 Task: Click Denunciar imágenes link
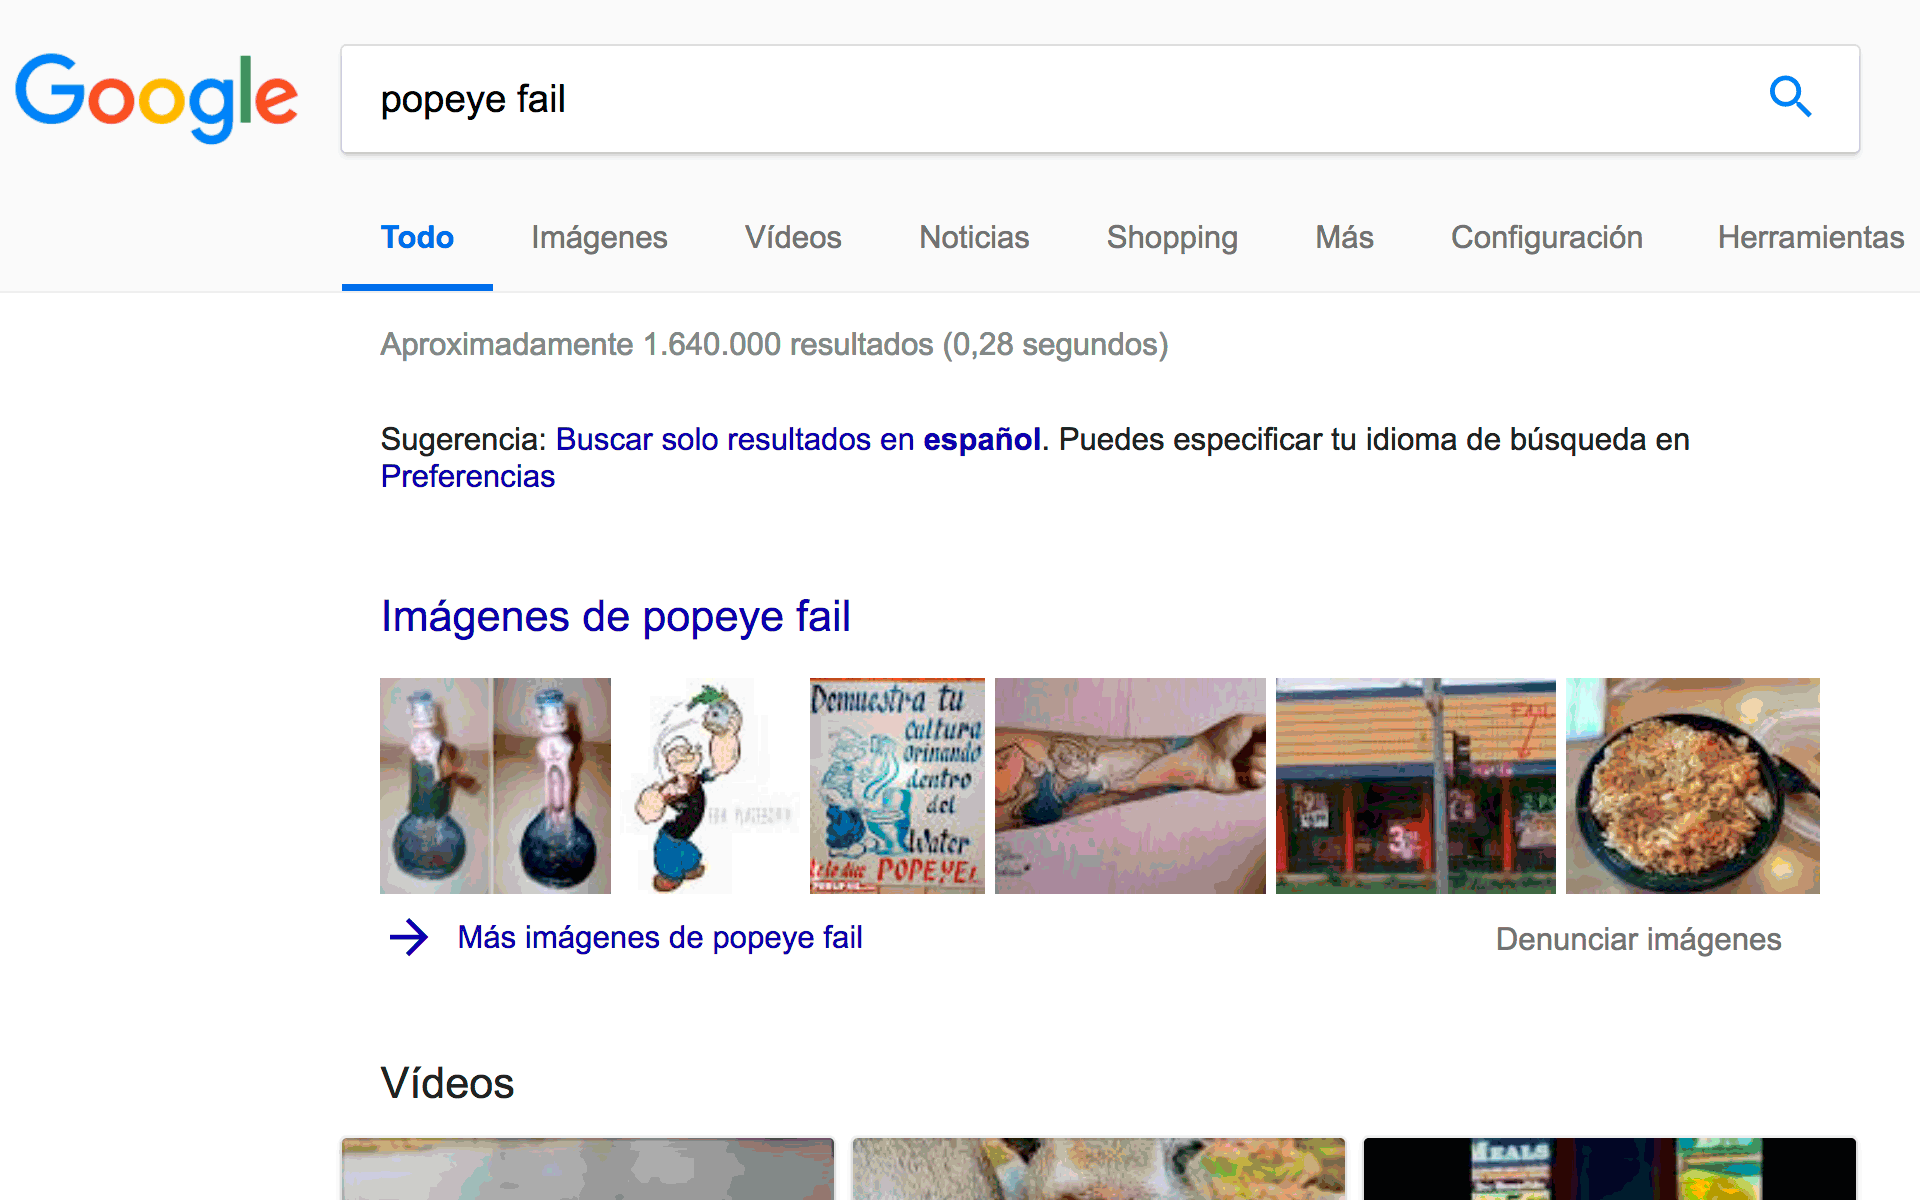(x=1638, y=940)
